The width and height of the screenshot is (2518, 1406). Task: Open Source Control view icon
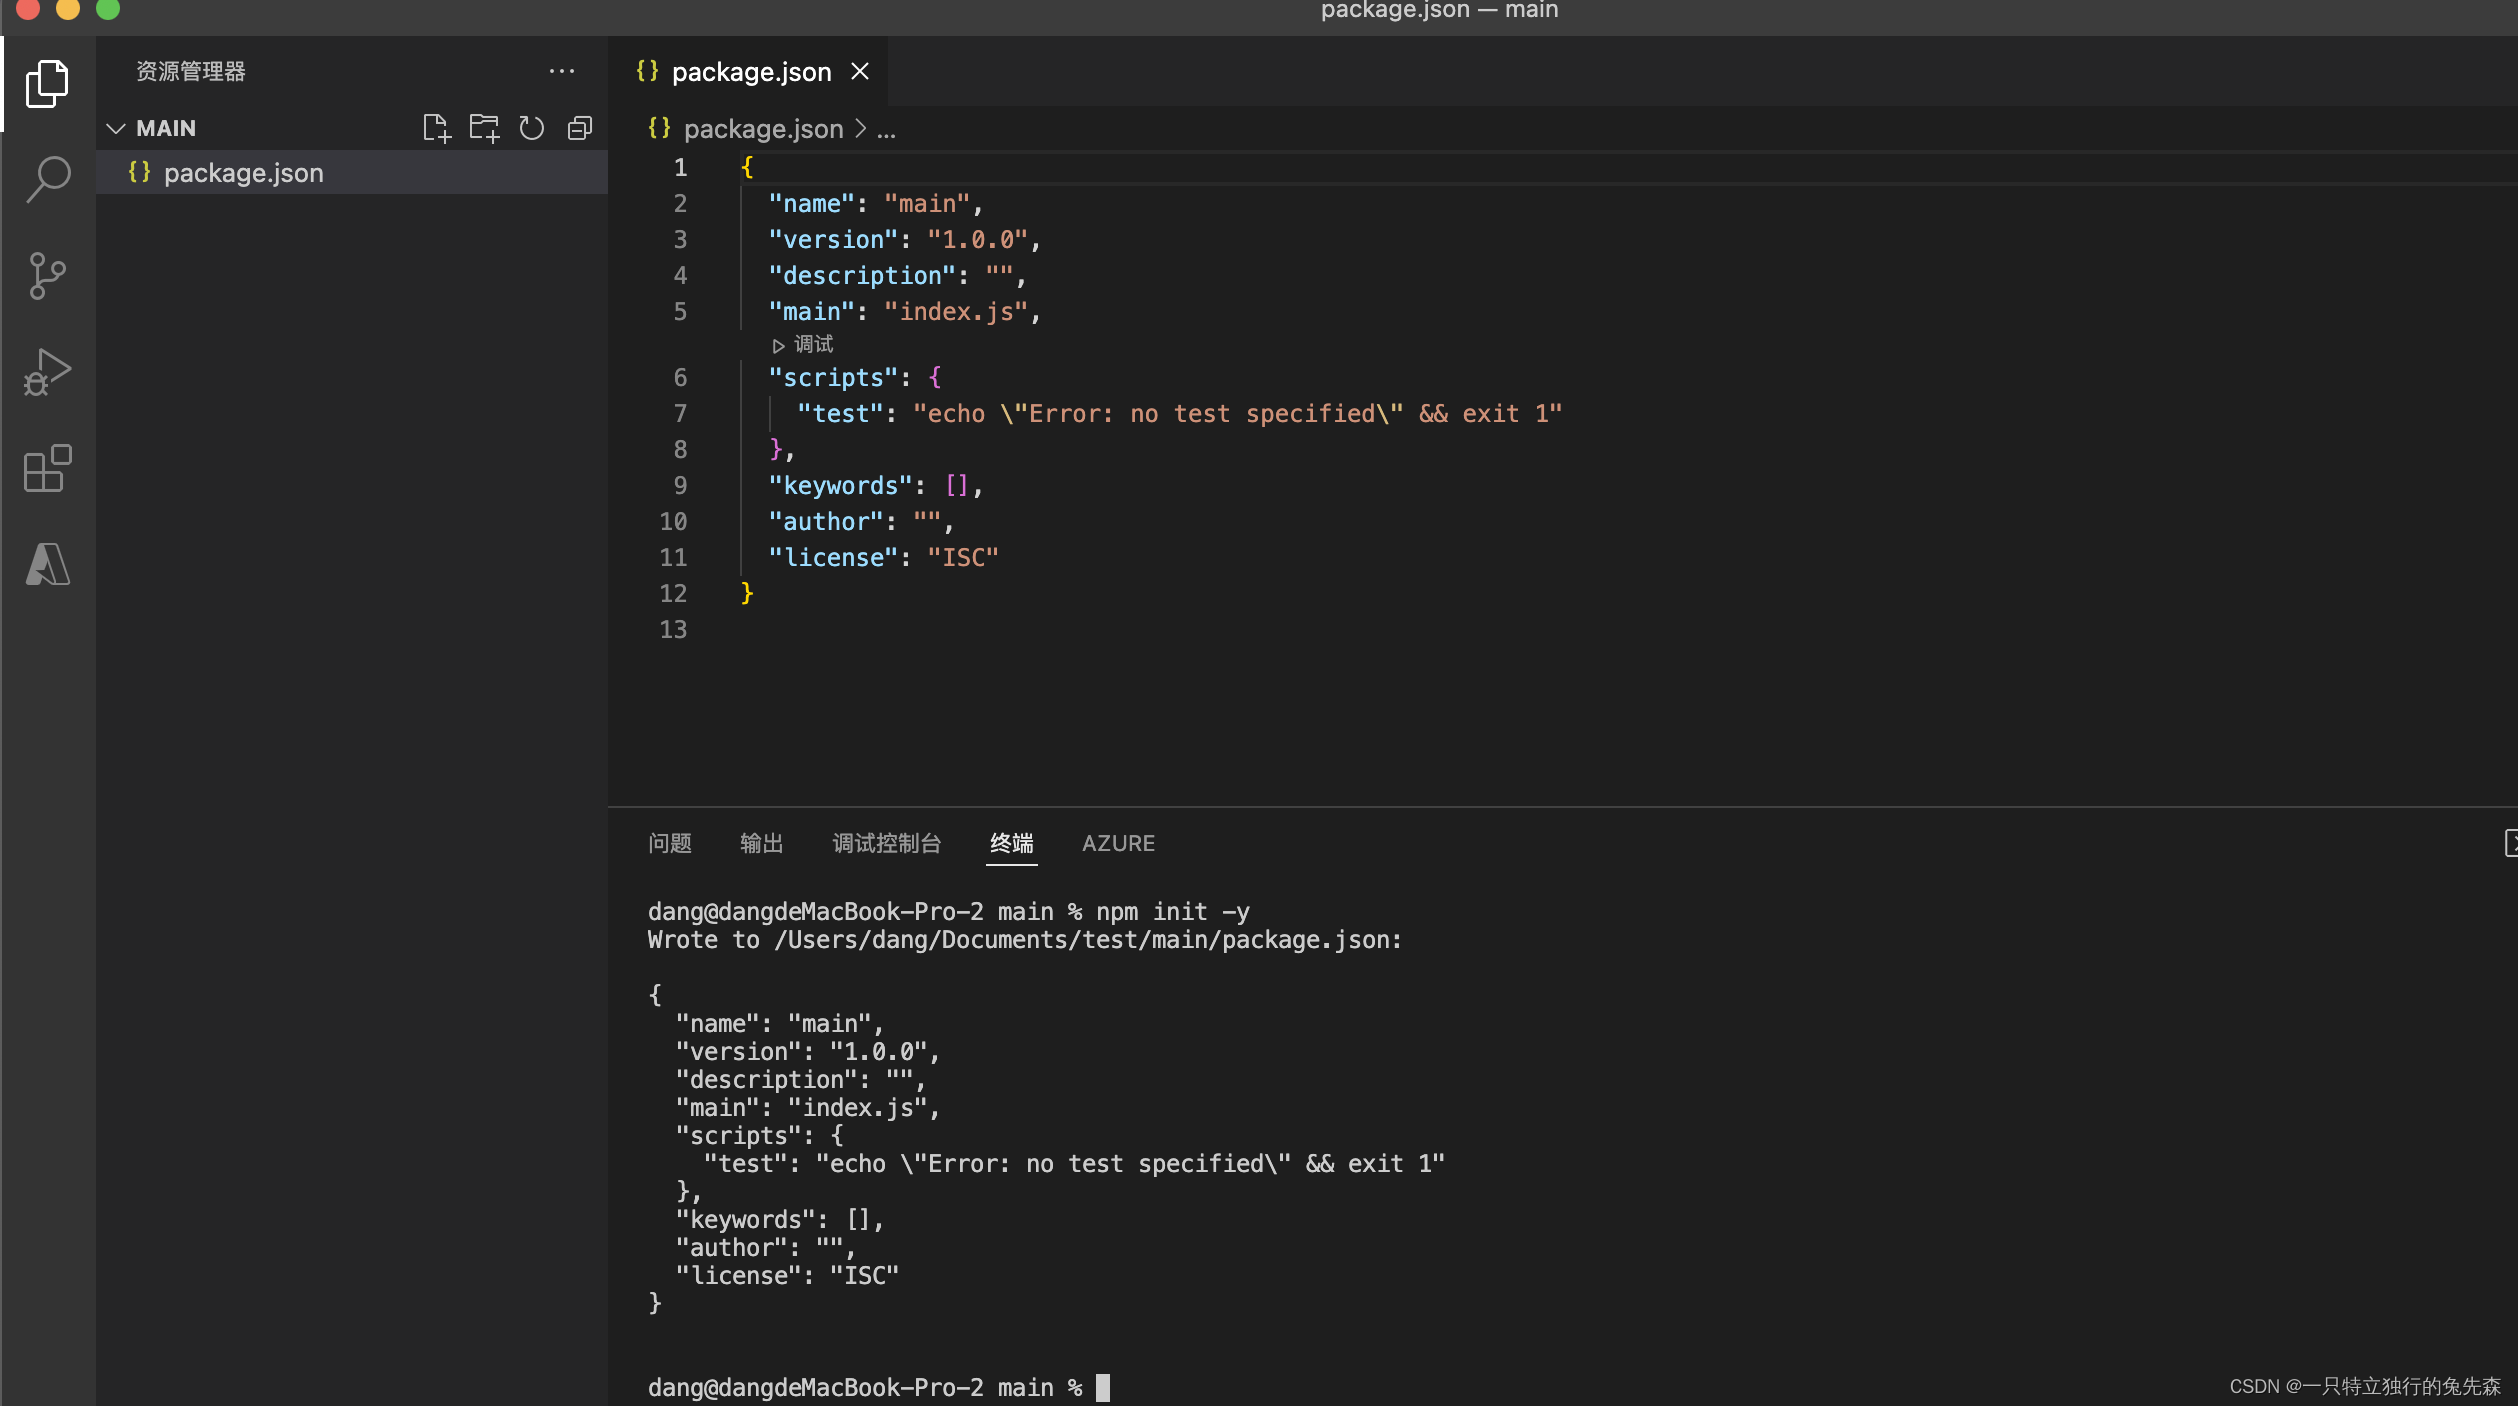[x=47, y=276]
